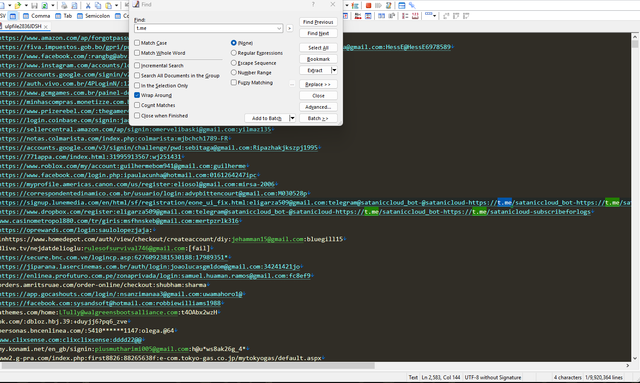
Task: Click the vertical scrollbar thumb in the editor
Action: (x=635, y=44)
